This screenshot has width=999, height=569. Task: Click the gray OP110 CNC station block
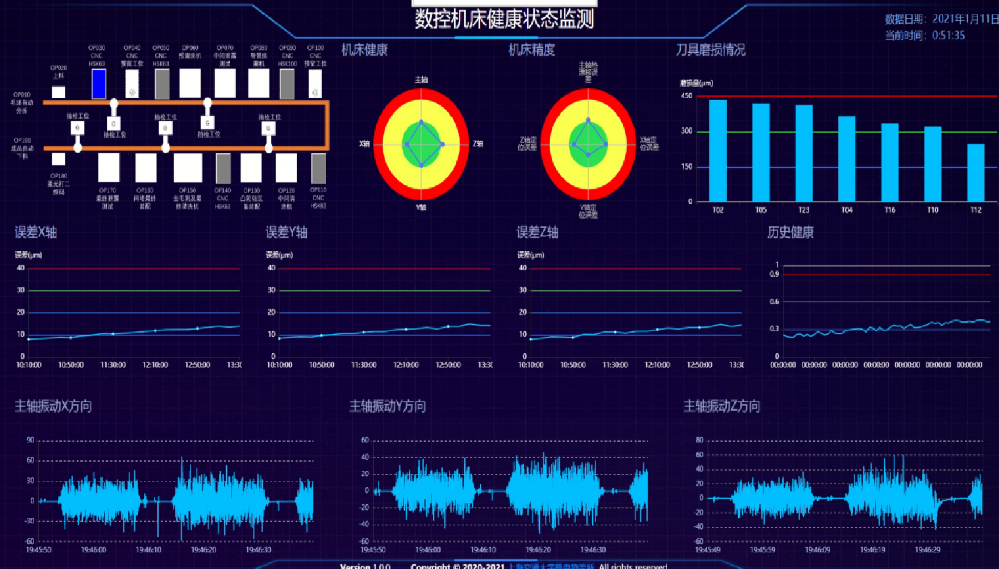[318, 167]
